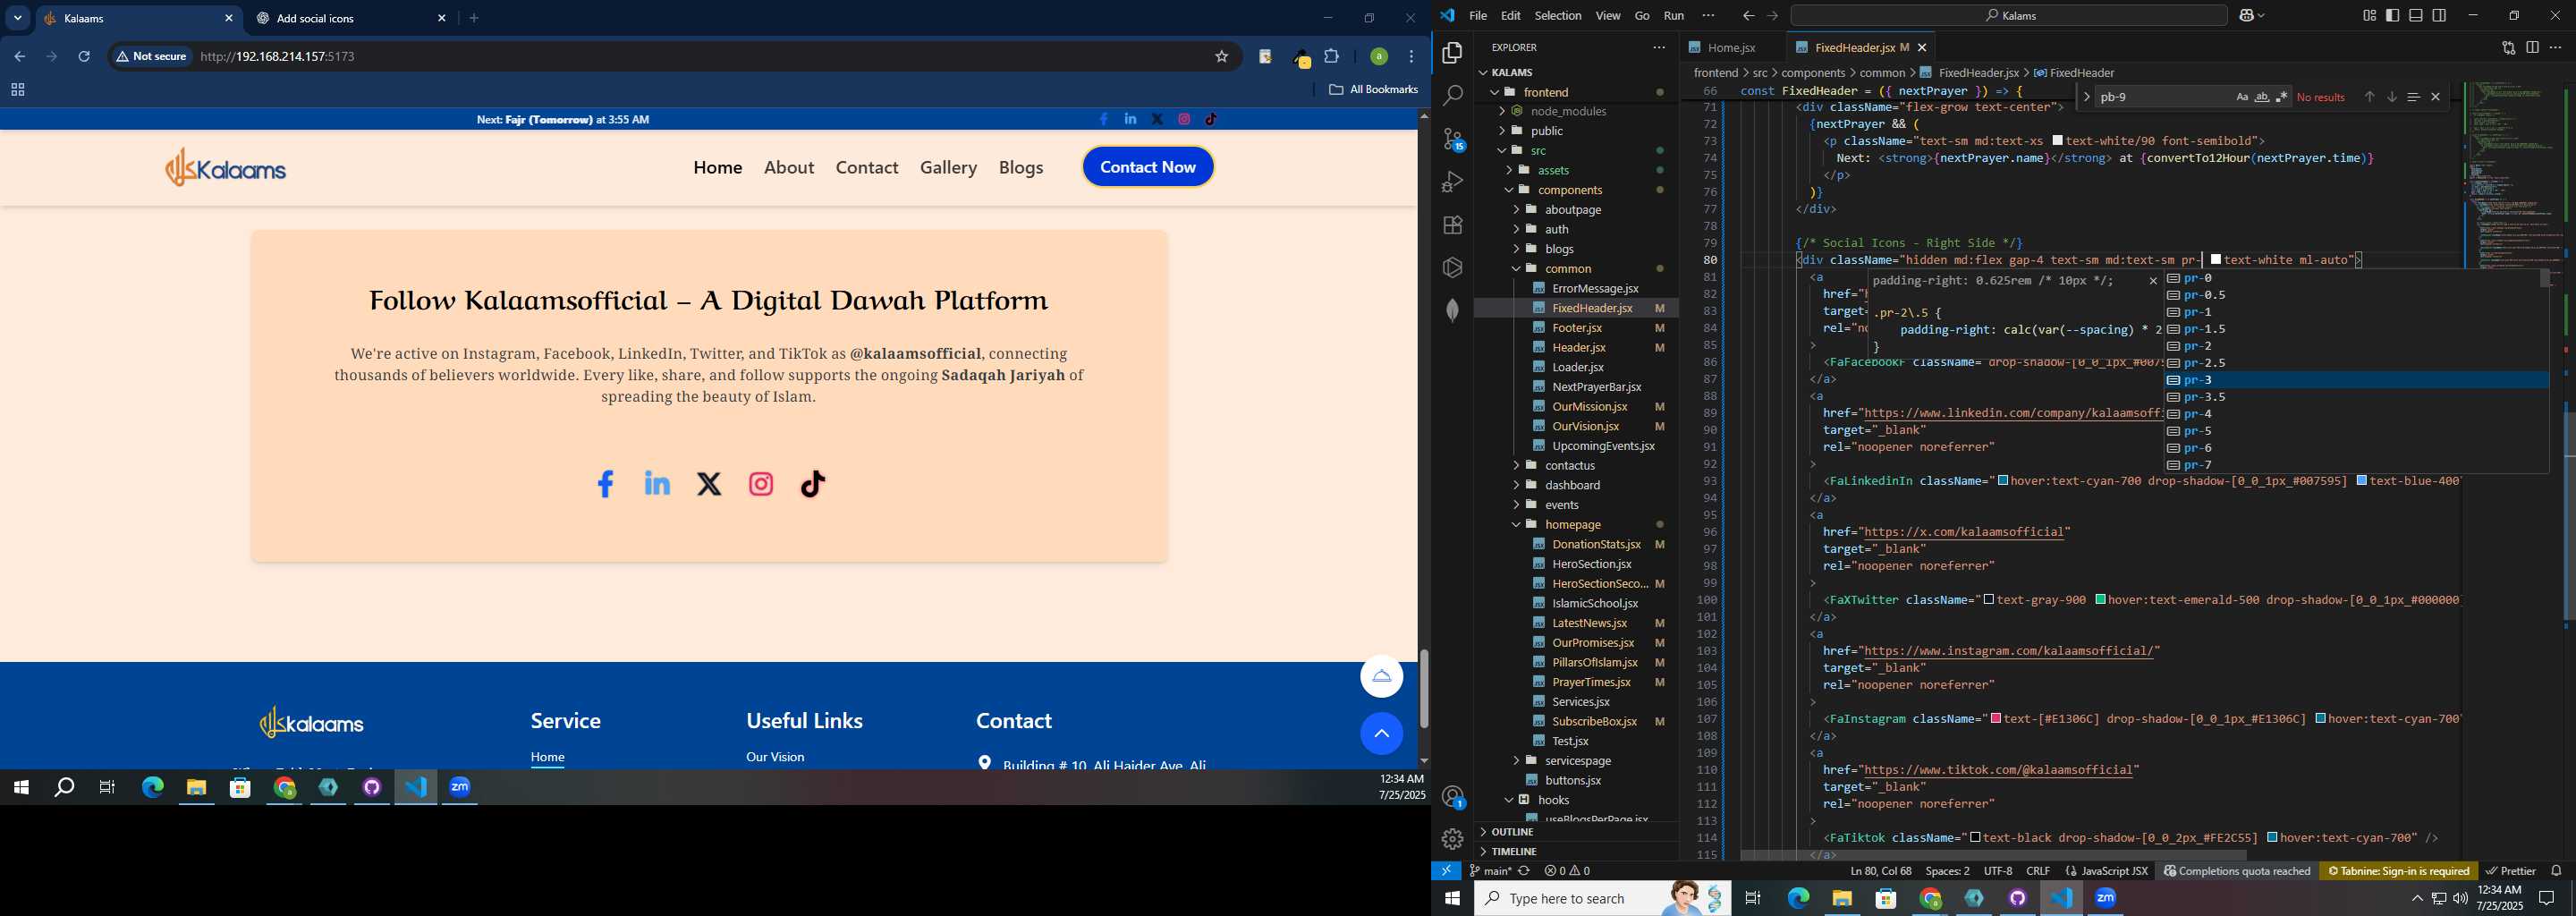This screenshot has width=2576, height=916.
Task: Click the round scroll-to-top arrow button
Action: point(1381,734)
